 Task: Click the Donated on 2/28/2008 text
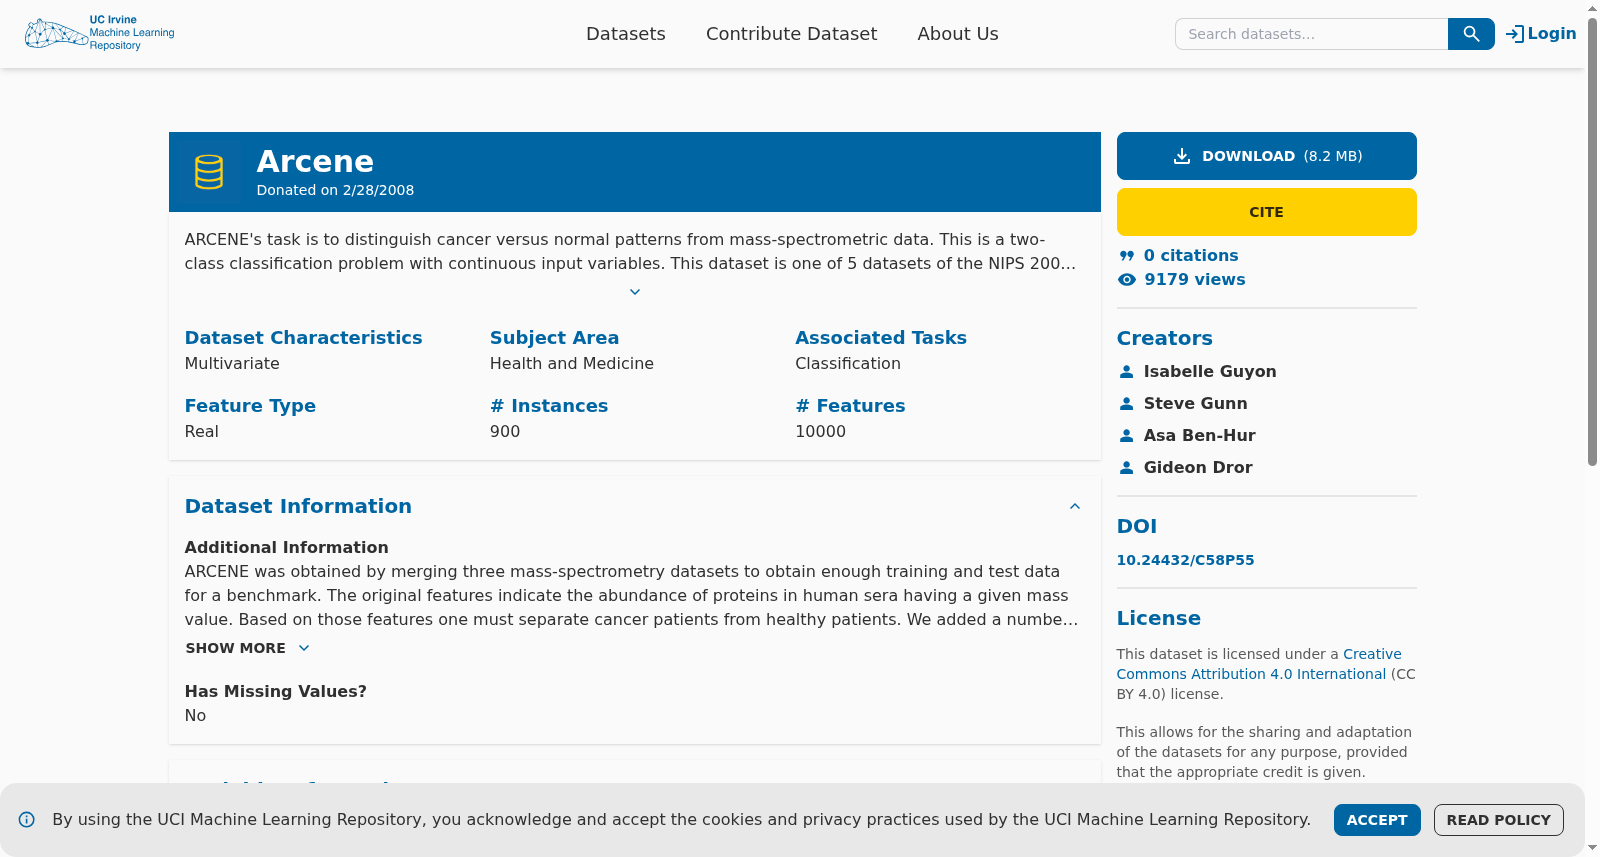(x=335, y=190)
